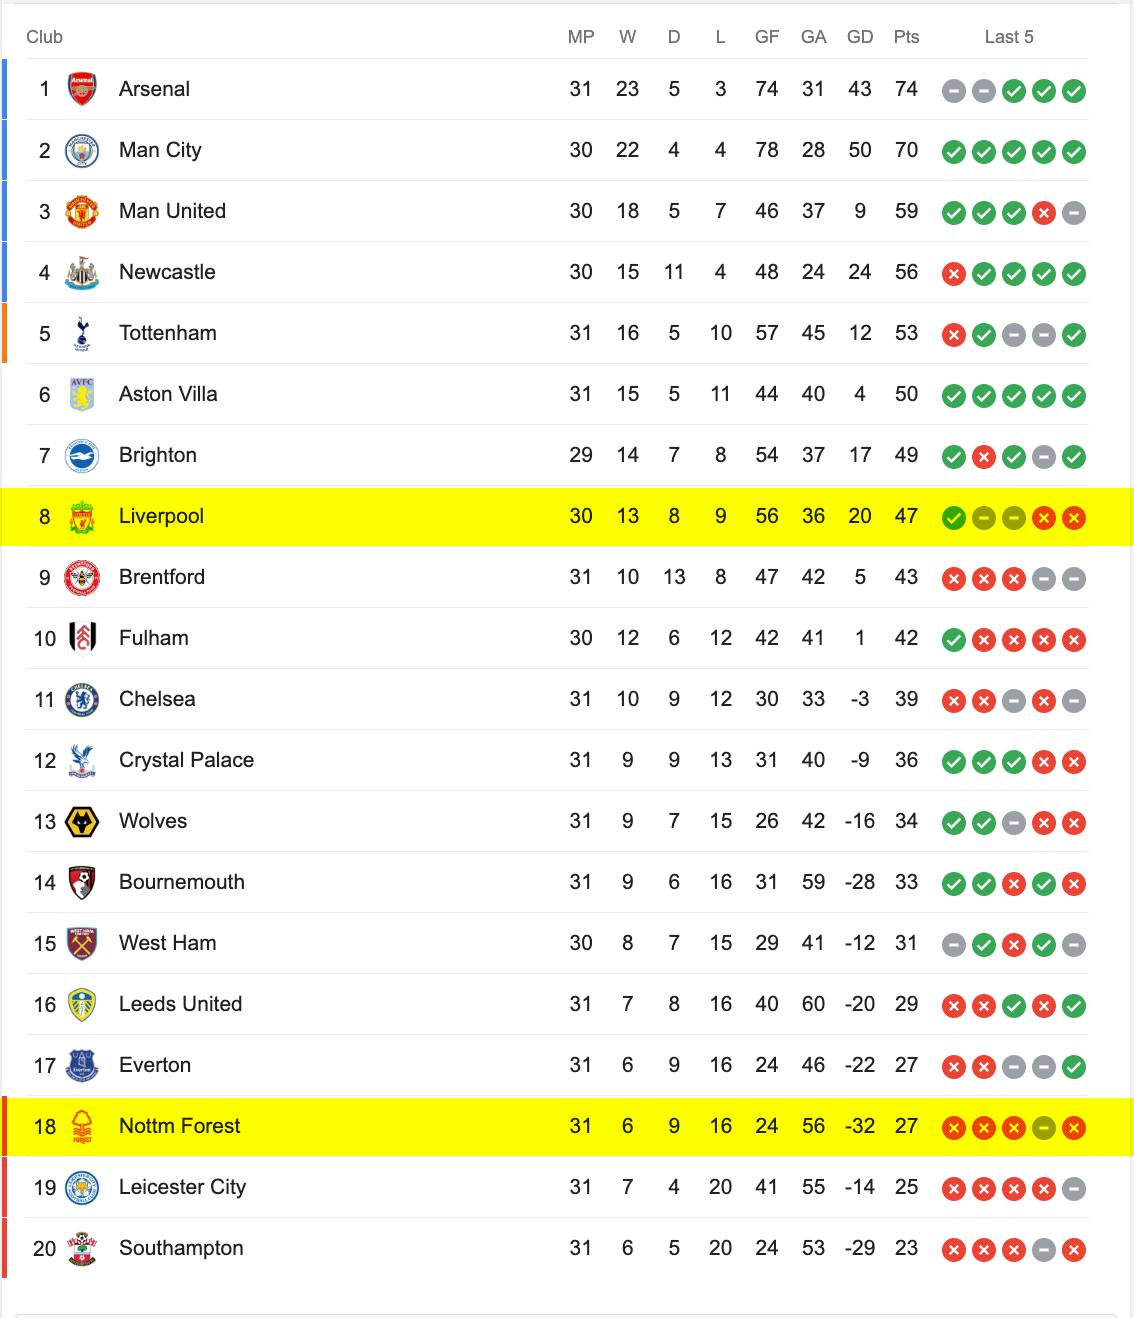Open the Newcastle team name link
The width and height of the screenshot is (1134, 1318).
click(167, 272)
